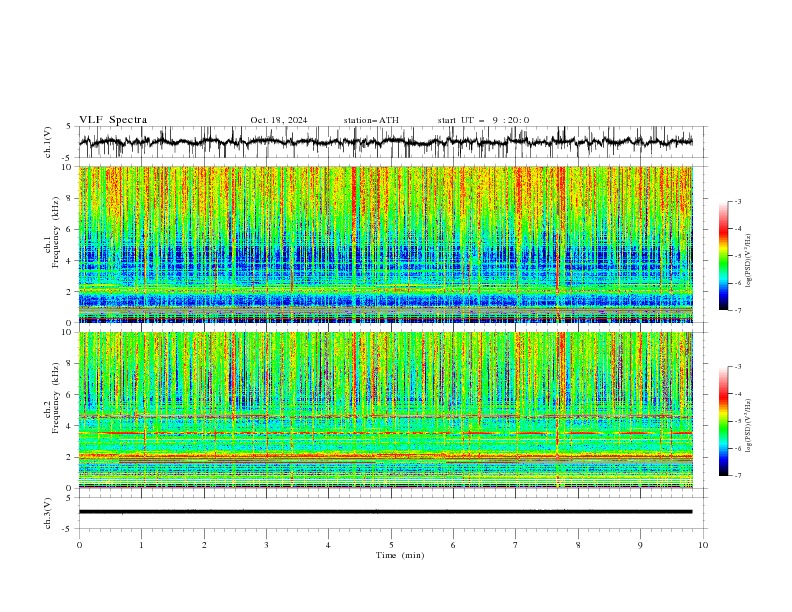
Task: Select the date text "Oct. 18, 2024"
Action: coord(279,120)
